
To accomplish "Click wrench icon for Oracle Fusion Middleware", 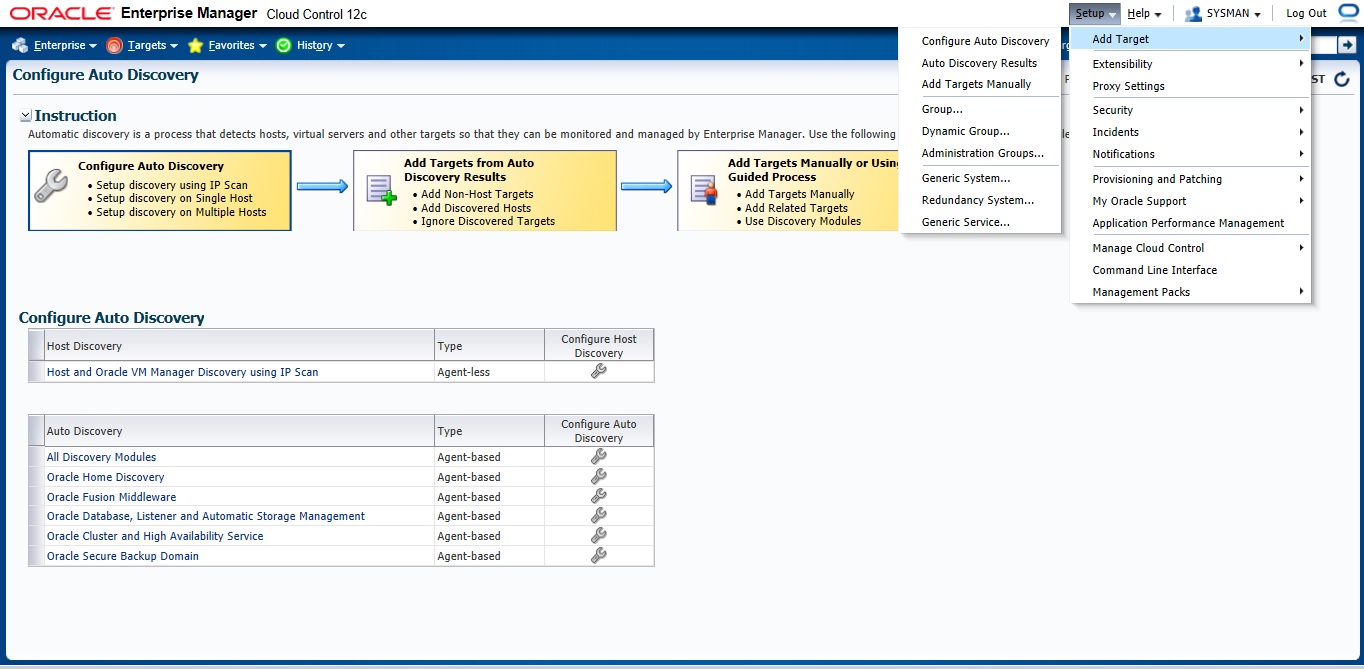I will [598, 496].
